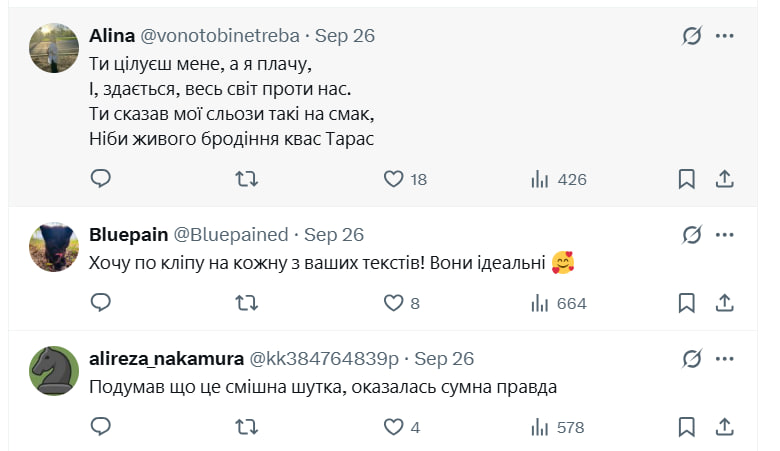Repost Alina's poem tweet

pyautogui.click(x=246, y=179)
